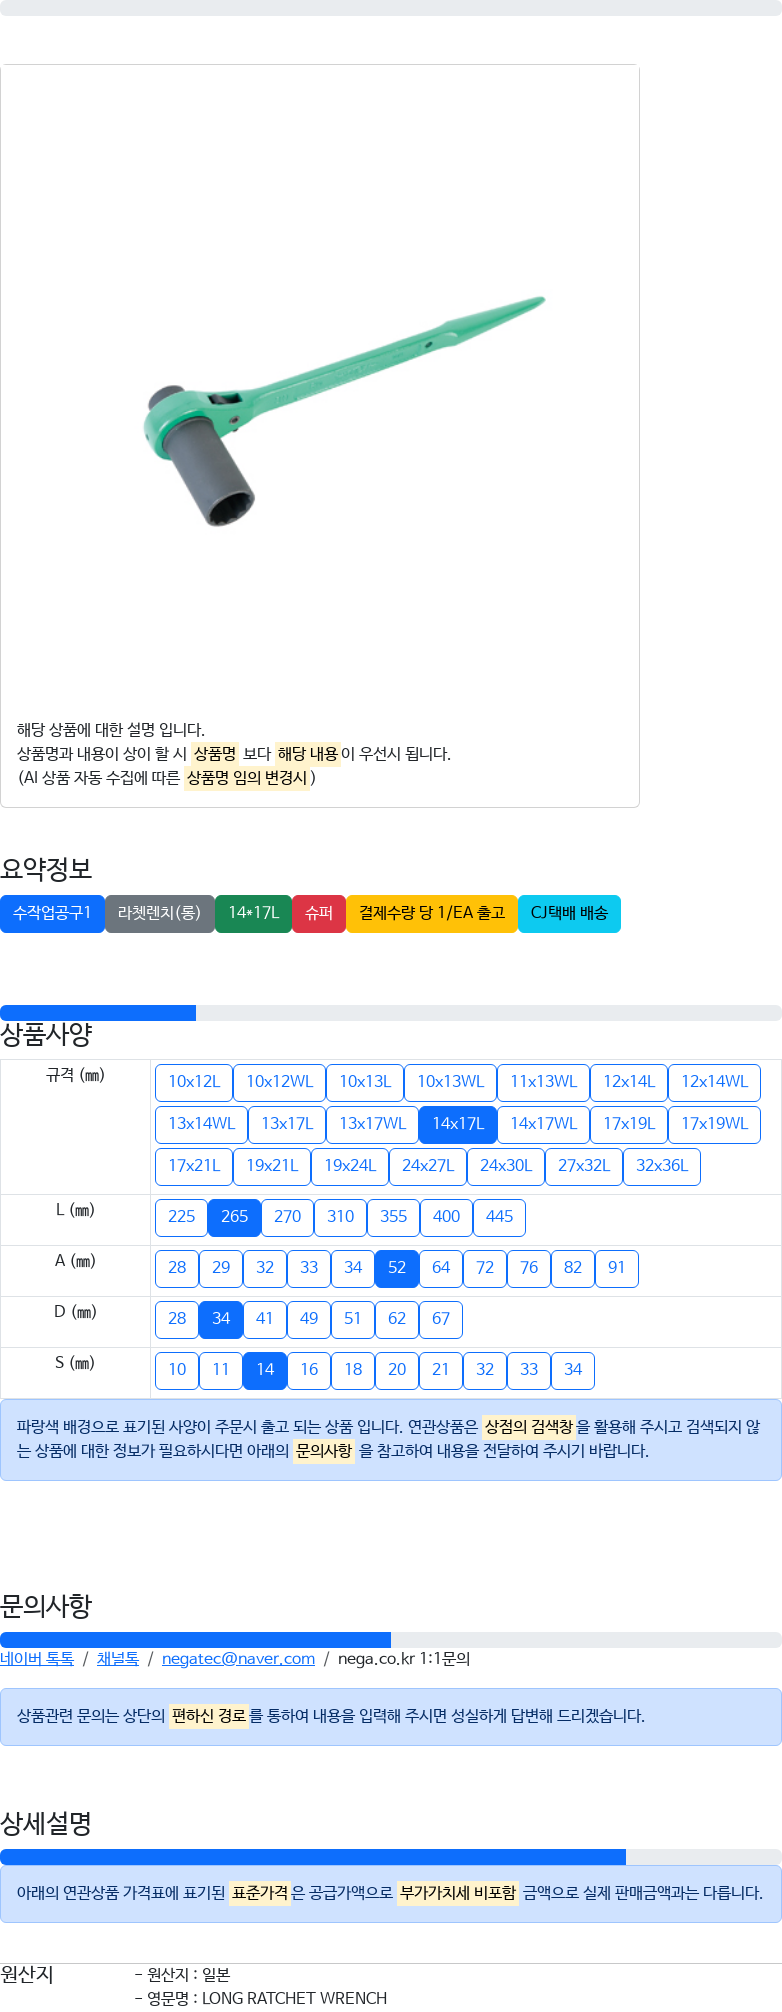Open the 네이버 톡톡 inquiry link

[37, 1658]
